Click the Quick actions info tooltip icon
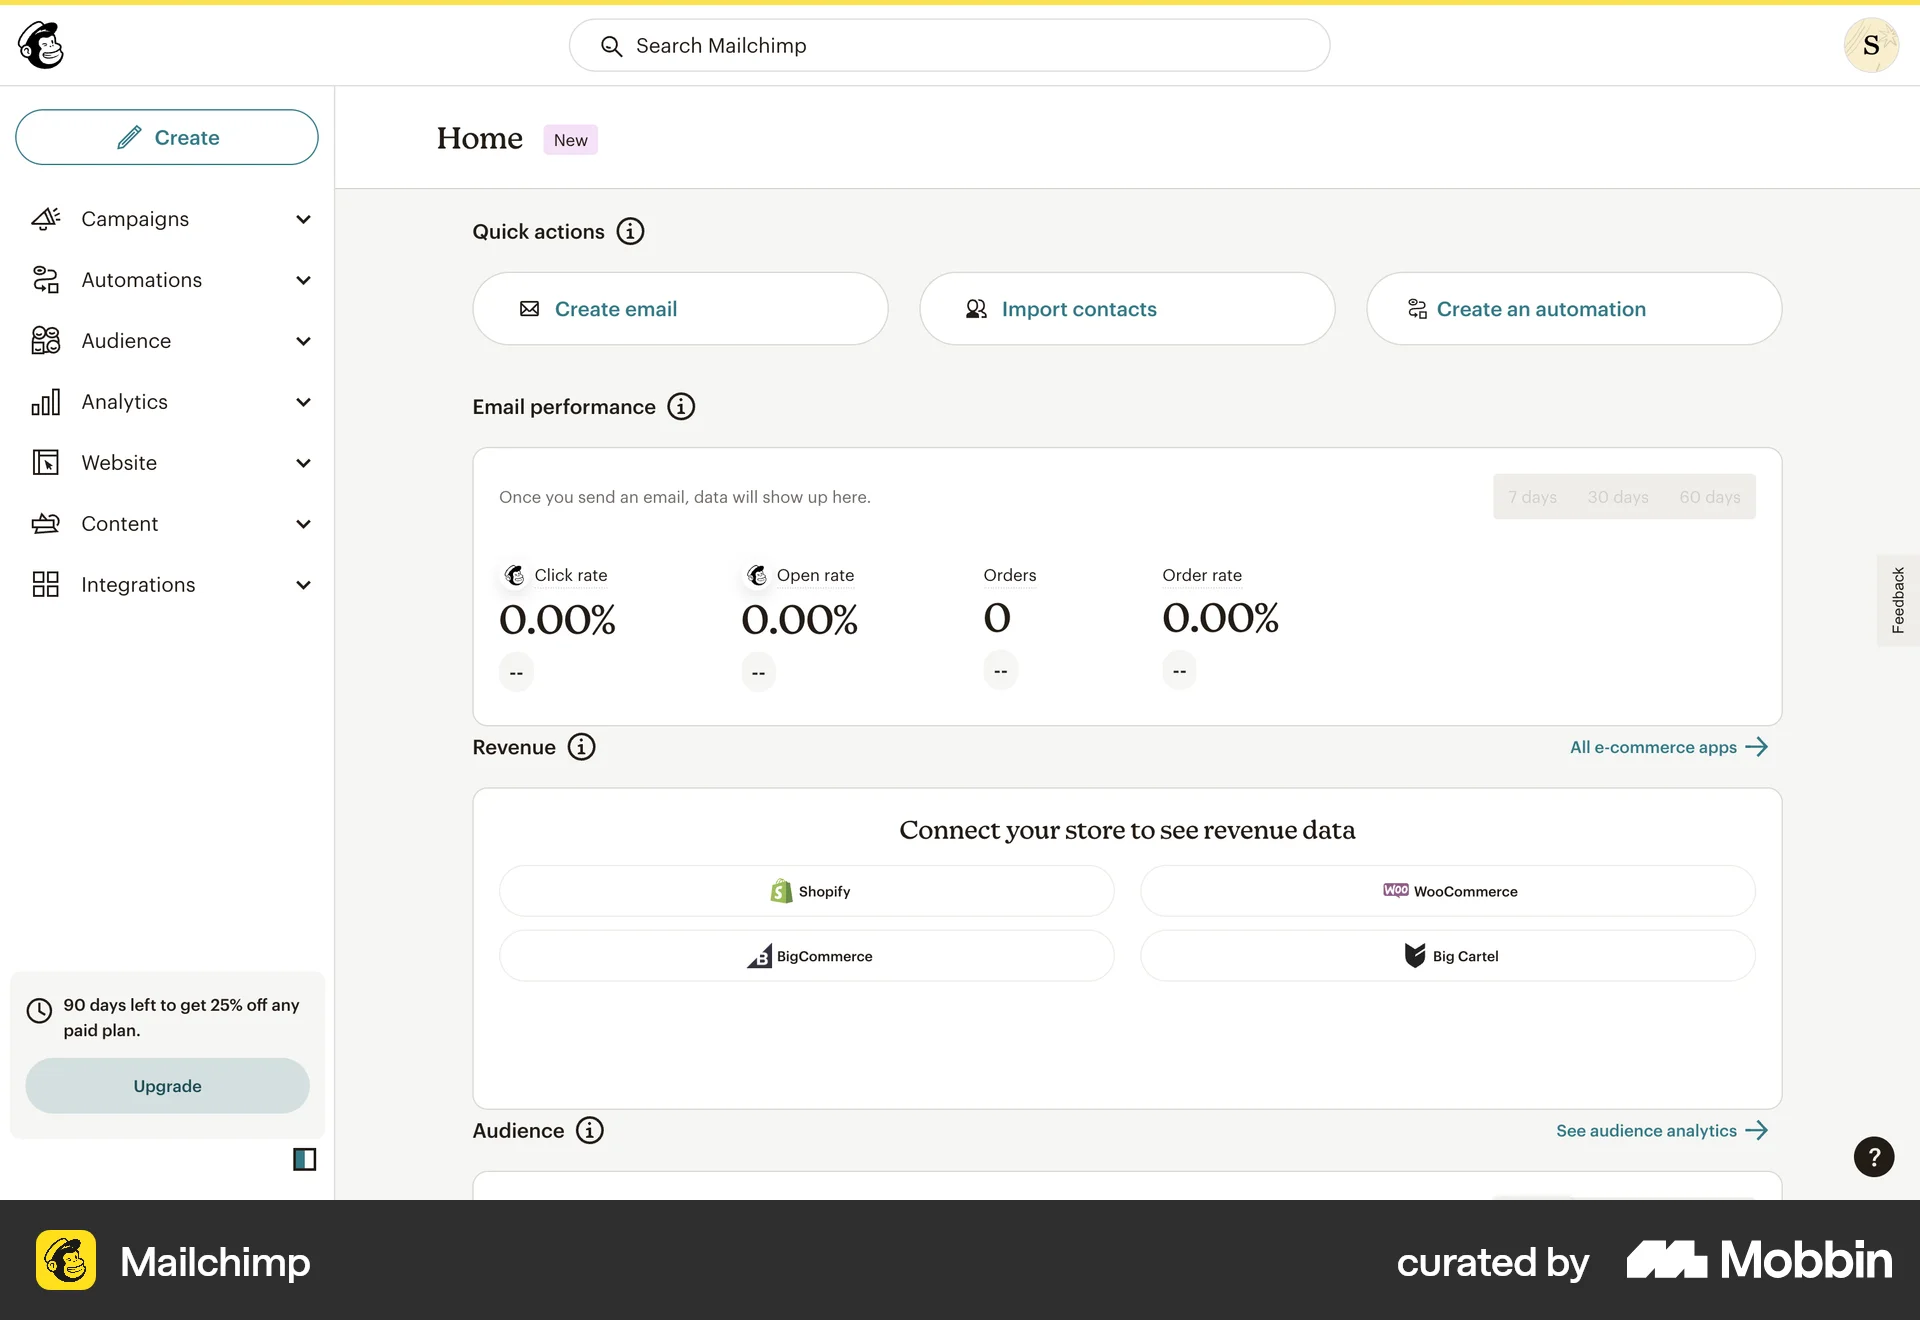Screen dimensions: 1920x1320 (630, 231)
